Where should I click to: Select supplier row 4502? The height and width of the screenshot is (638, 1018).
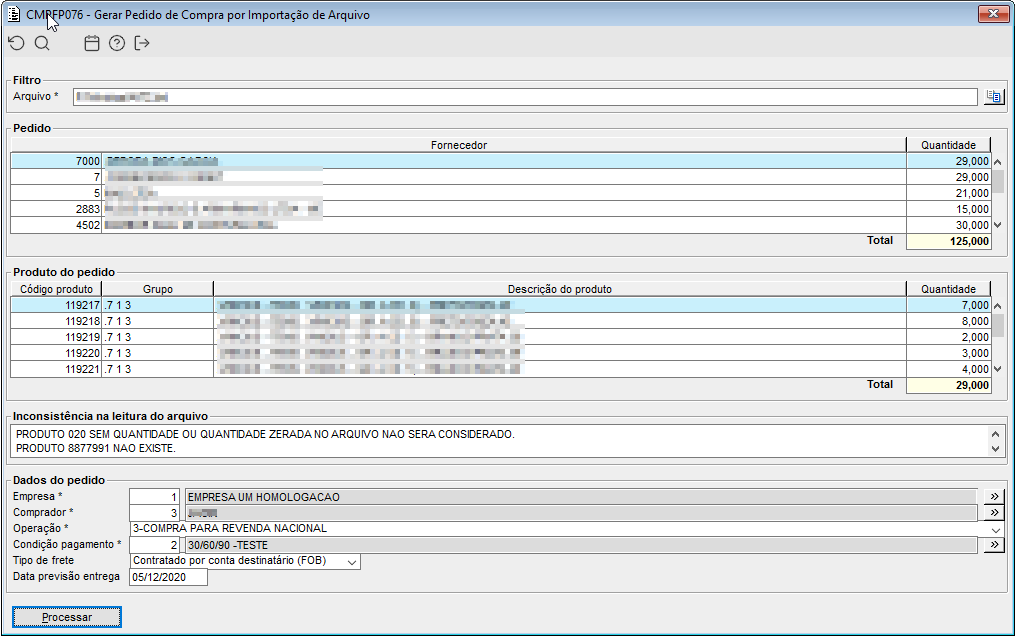pyautogui.click(x=501, y=225)
